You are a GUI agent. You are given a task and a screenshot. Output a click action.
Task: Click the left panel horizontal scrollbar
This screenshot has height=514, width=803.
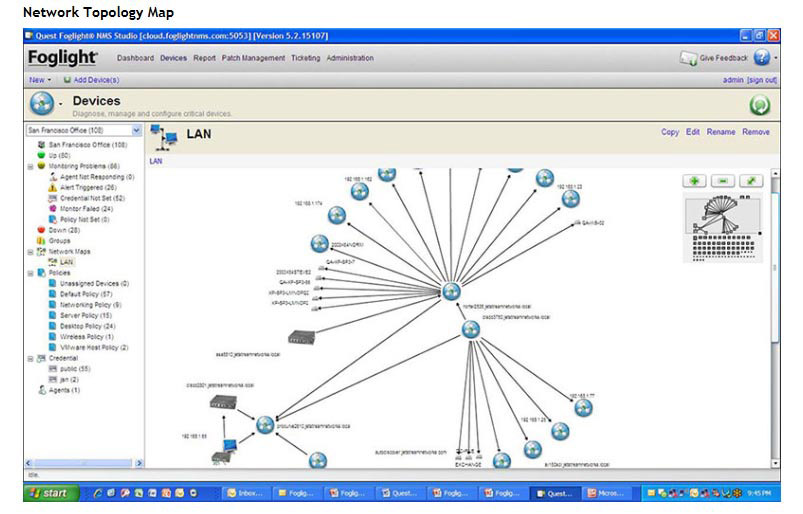click(83, 463)
